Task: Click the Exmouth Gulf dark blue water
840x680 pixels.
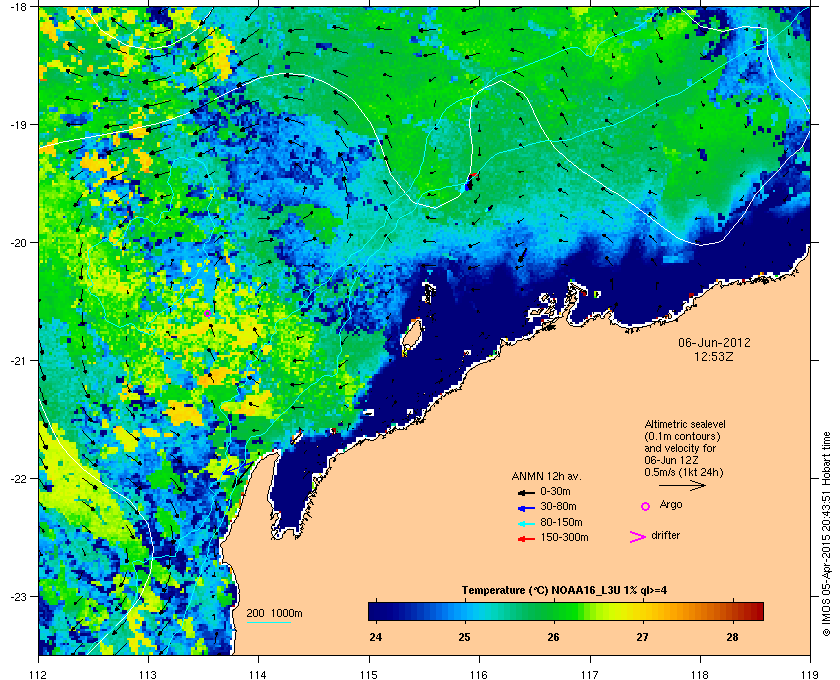Action: pyautogui.click(x=290, y=488)
